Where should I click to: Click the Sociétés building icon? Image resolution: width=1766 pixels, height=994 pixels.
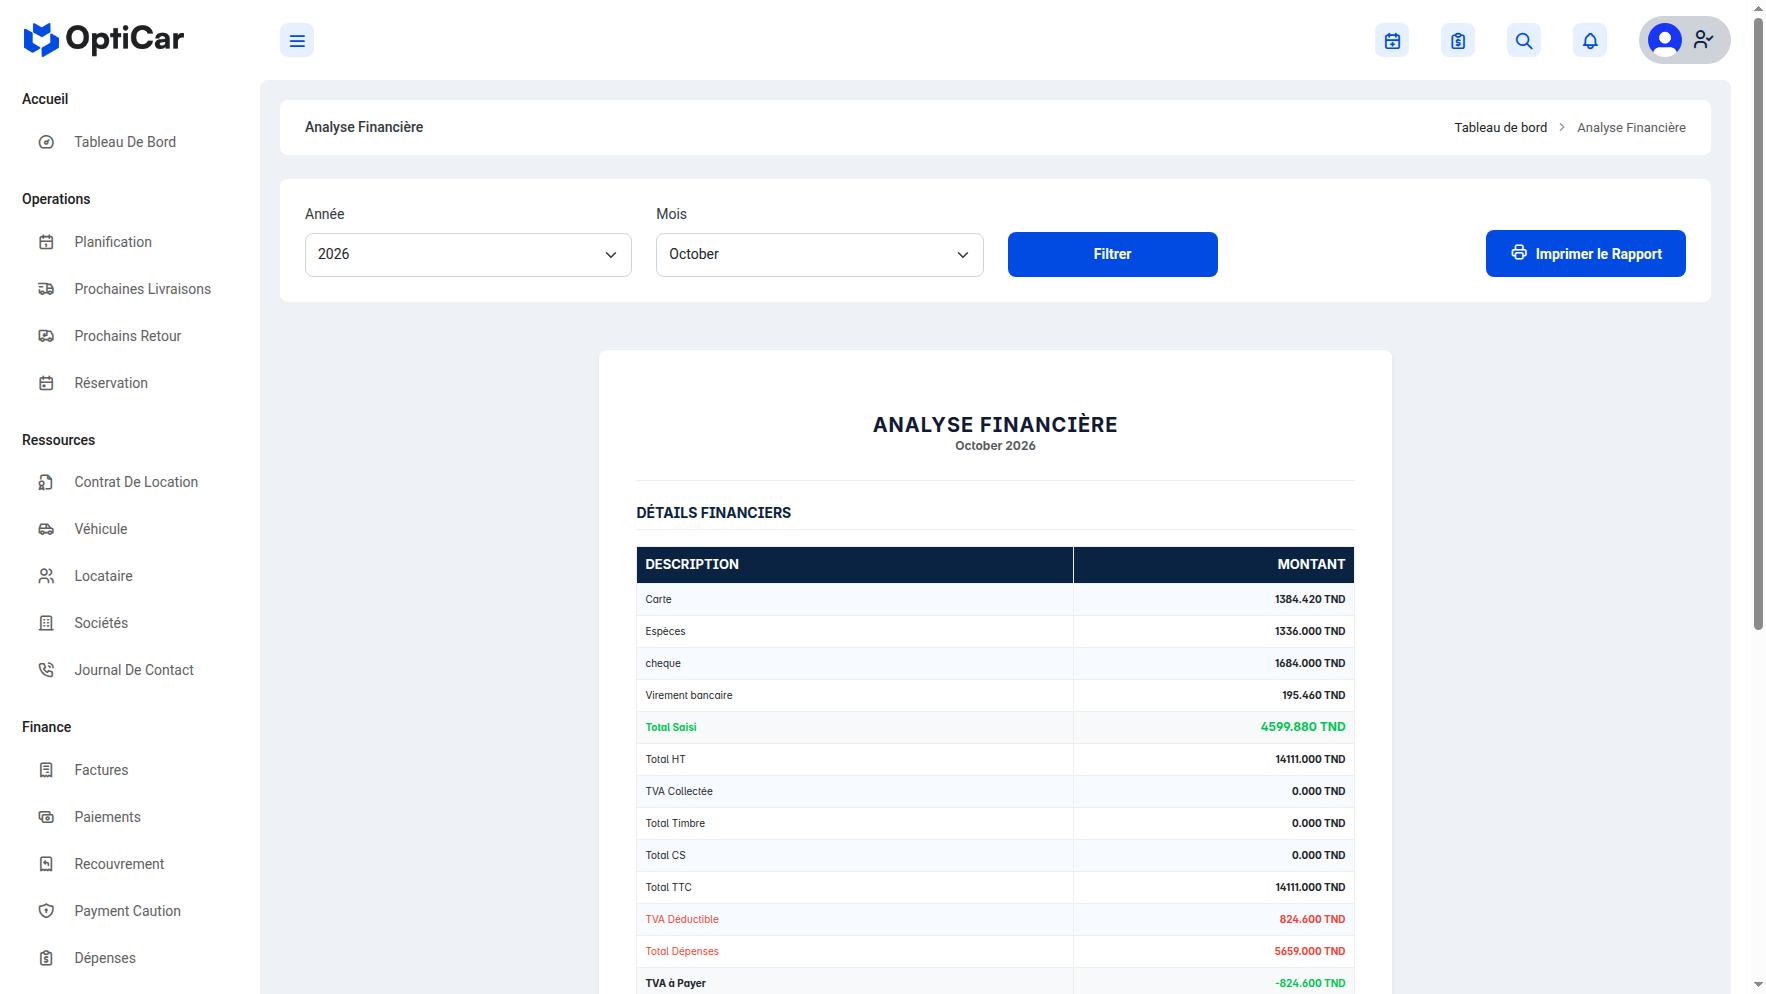point(46,623)
